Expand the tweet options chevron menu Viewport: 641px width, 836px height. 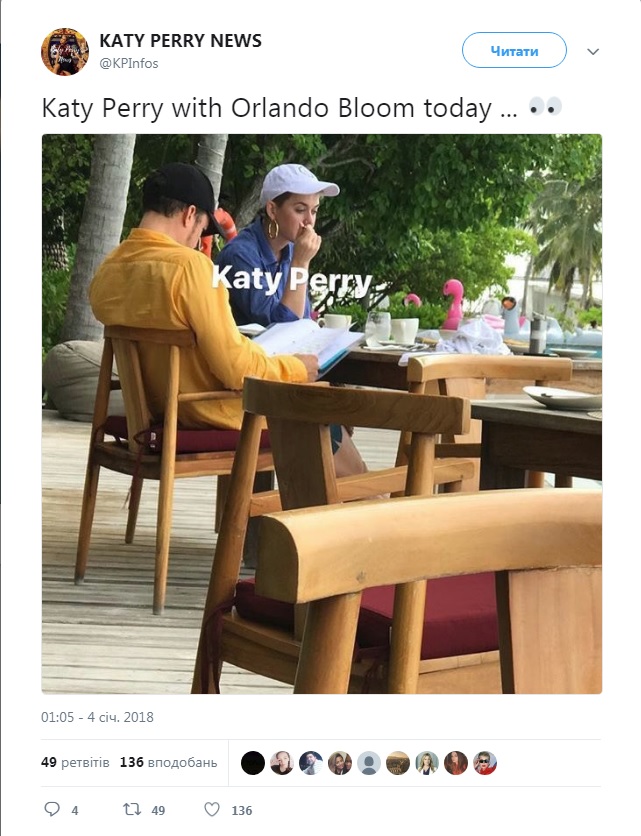point(593,52)
